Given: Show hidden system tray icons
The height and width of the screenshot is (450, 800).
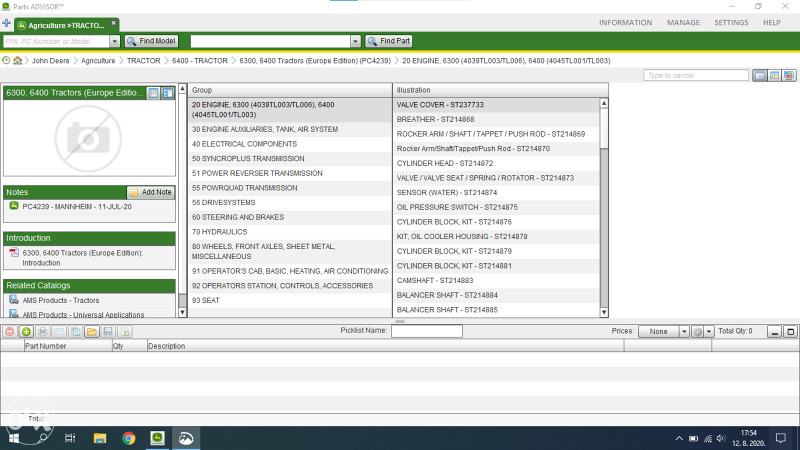Looking at the screenshot, I should click(679, 438).
